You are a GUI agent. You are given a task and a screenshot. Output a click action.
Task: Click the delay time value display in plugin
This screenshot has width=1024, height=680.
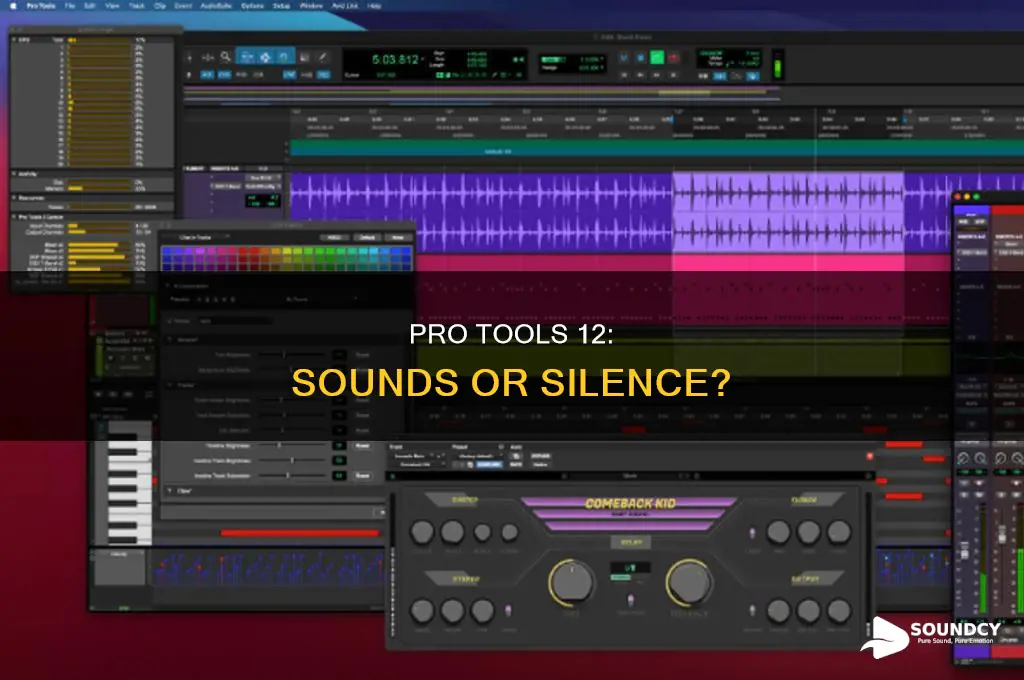coord(630,568)
